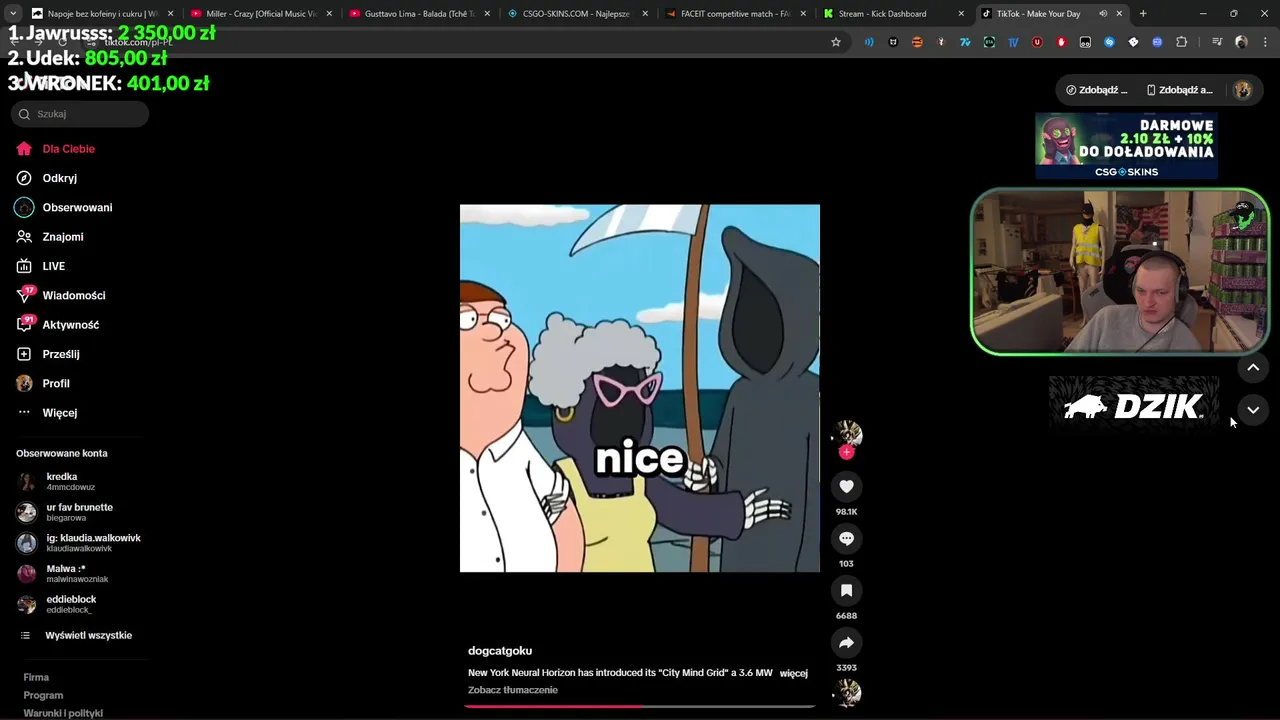1280x720 pixels.
Task: Open the uBlock Origin red shield extension
Action: tap(1037, 42)
